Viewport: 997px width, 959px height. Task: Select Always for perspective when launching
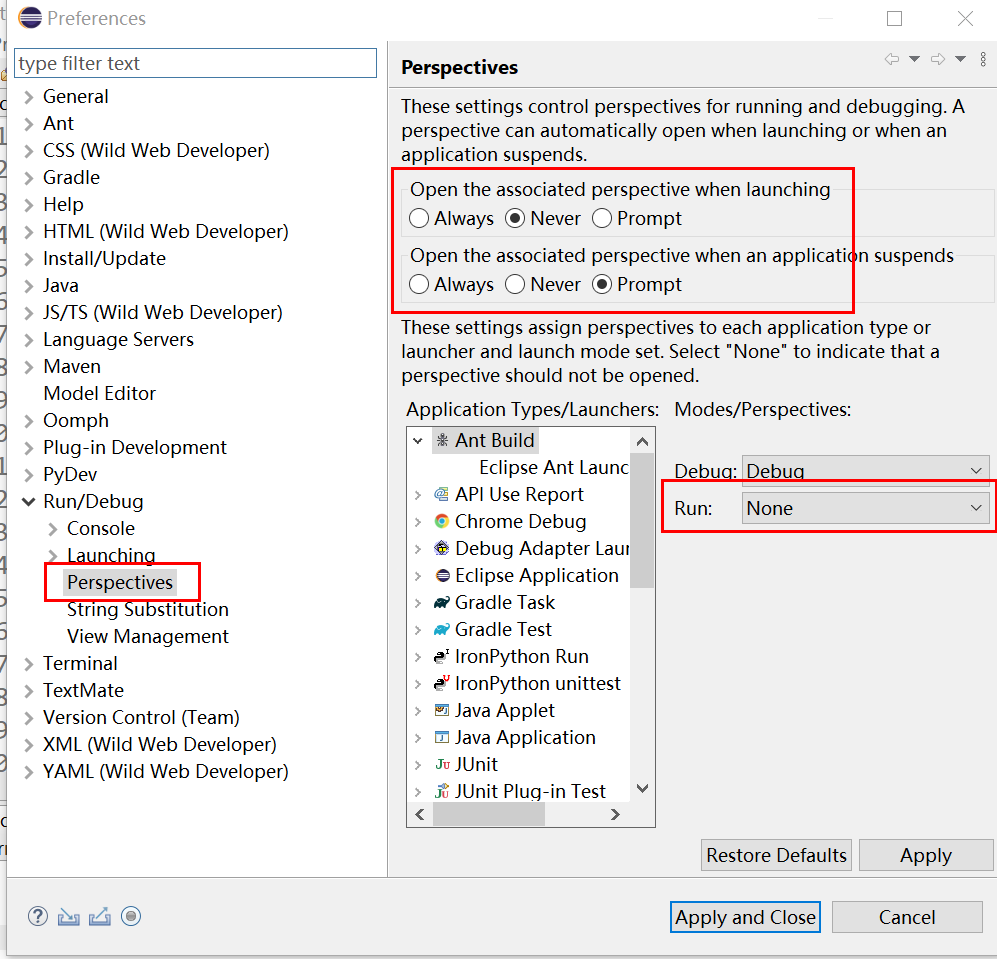[x=419, y=218]
